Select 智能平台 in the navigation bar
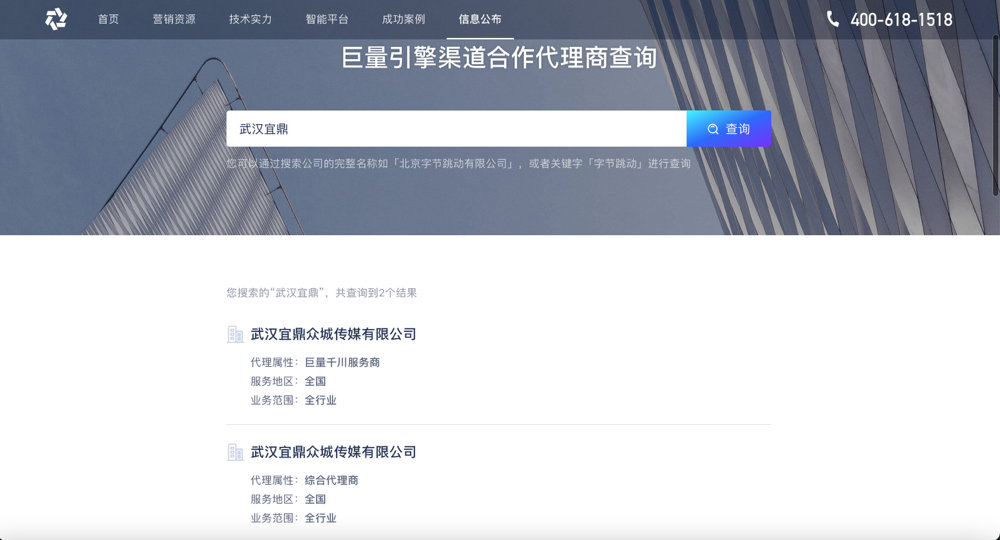Screen dimensions: 1000x540 327,19
